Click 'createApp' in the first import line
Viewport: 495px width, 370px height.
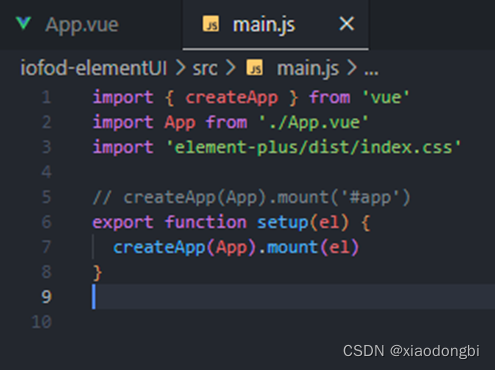coord(232,98)
